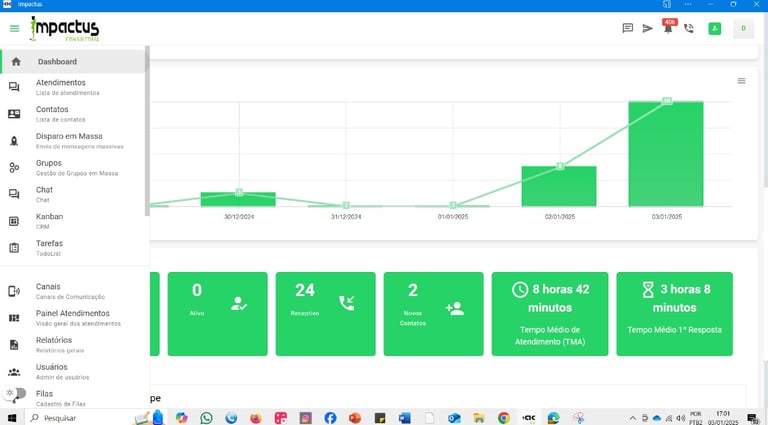Collapse the sidebar with the hamburger icon
This screenshot has height=425, width=768.
click(x=15, y=28)
